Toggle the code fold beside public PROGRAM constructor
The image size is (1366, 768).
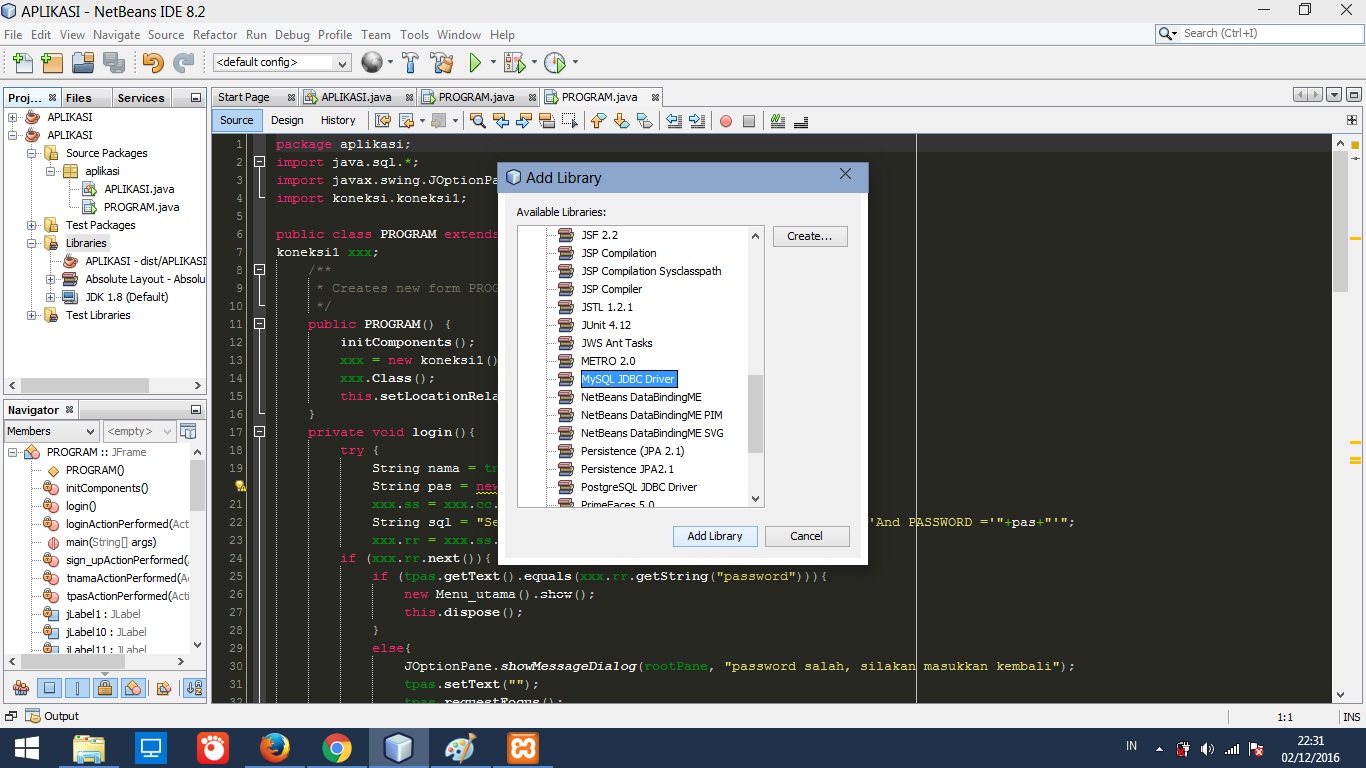(259, 323)
